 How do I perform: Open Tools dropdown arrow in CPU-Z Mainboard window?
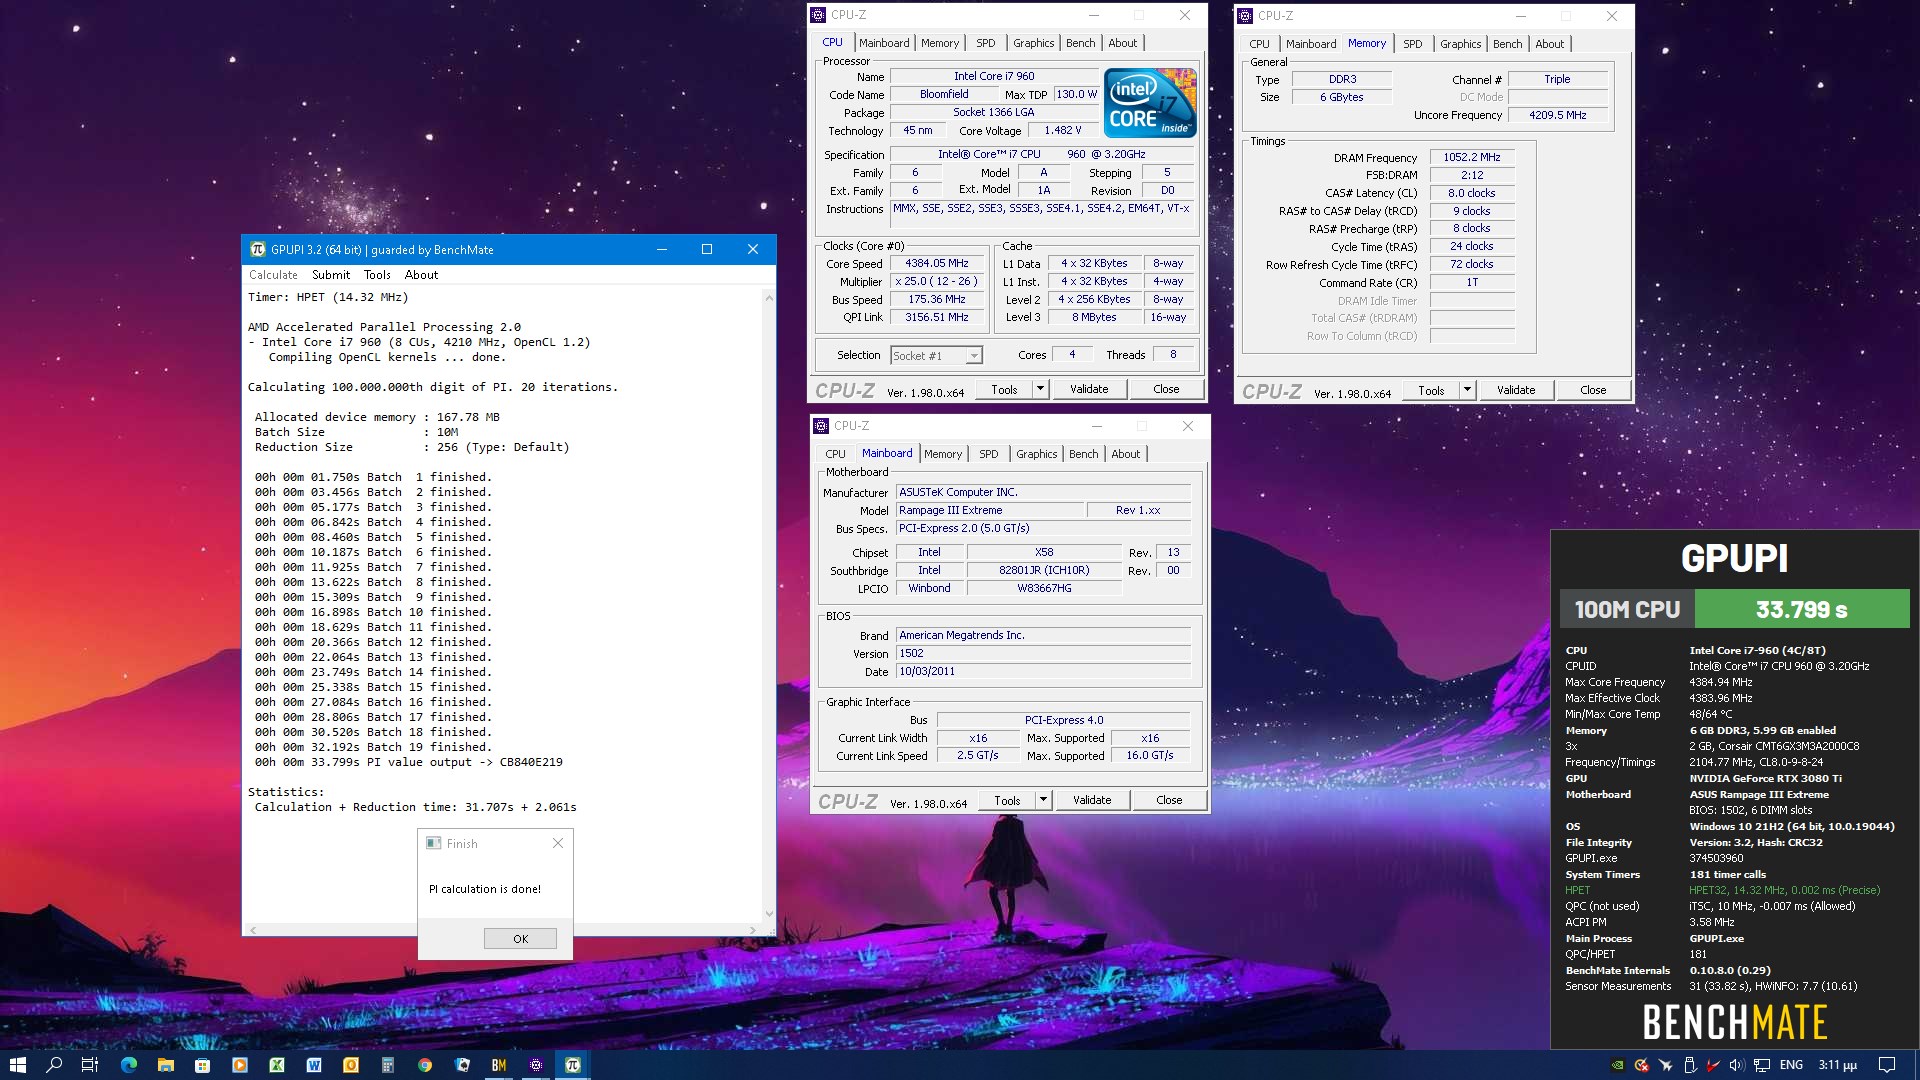tap(1043, 800)
